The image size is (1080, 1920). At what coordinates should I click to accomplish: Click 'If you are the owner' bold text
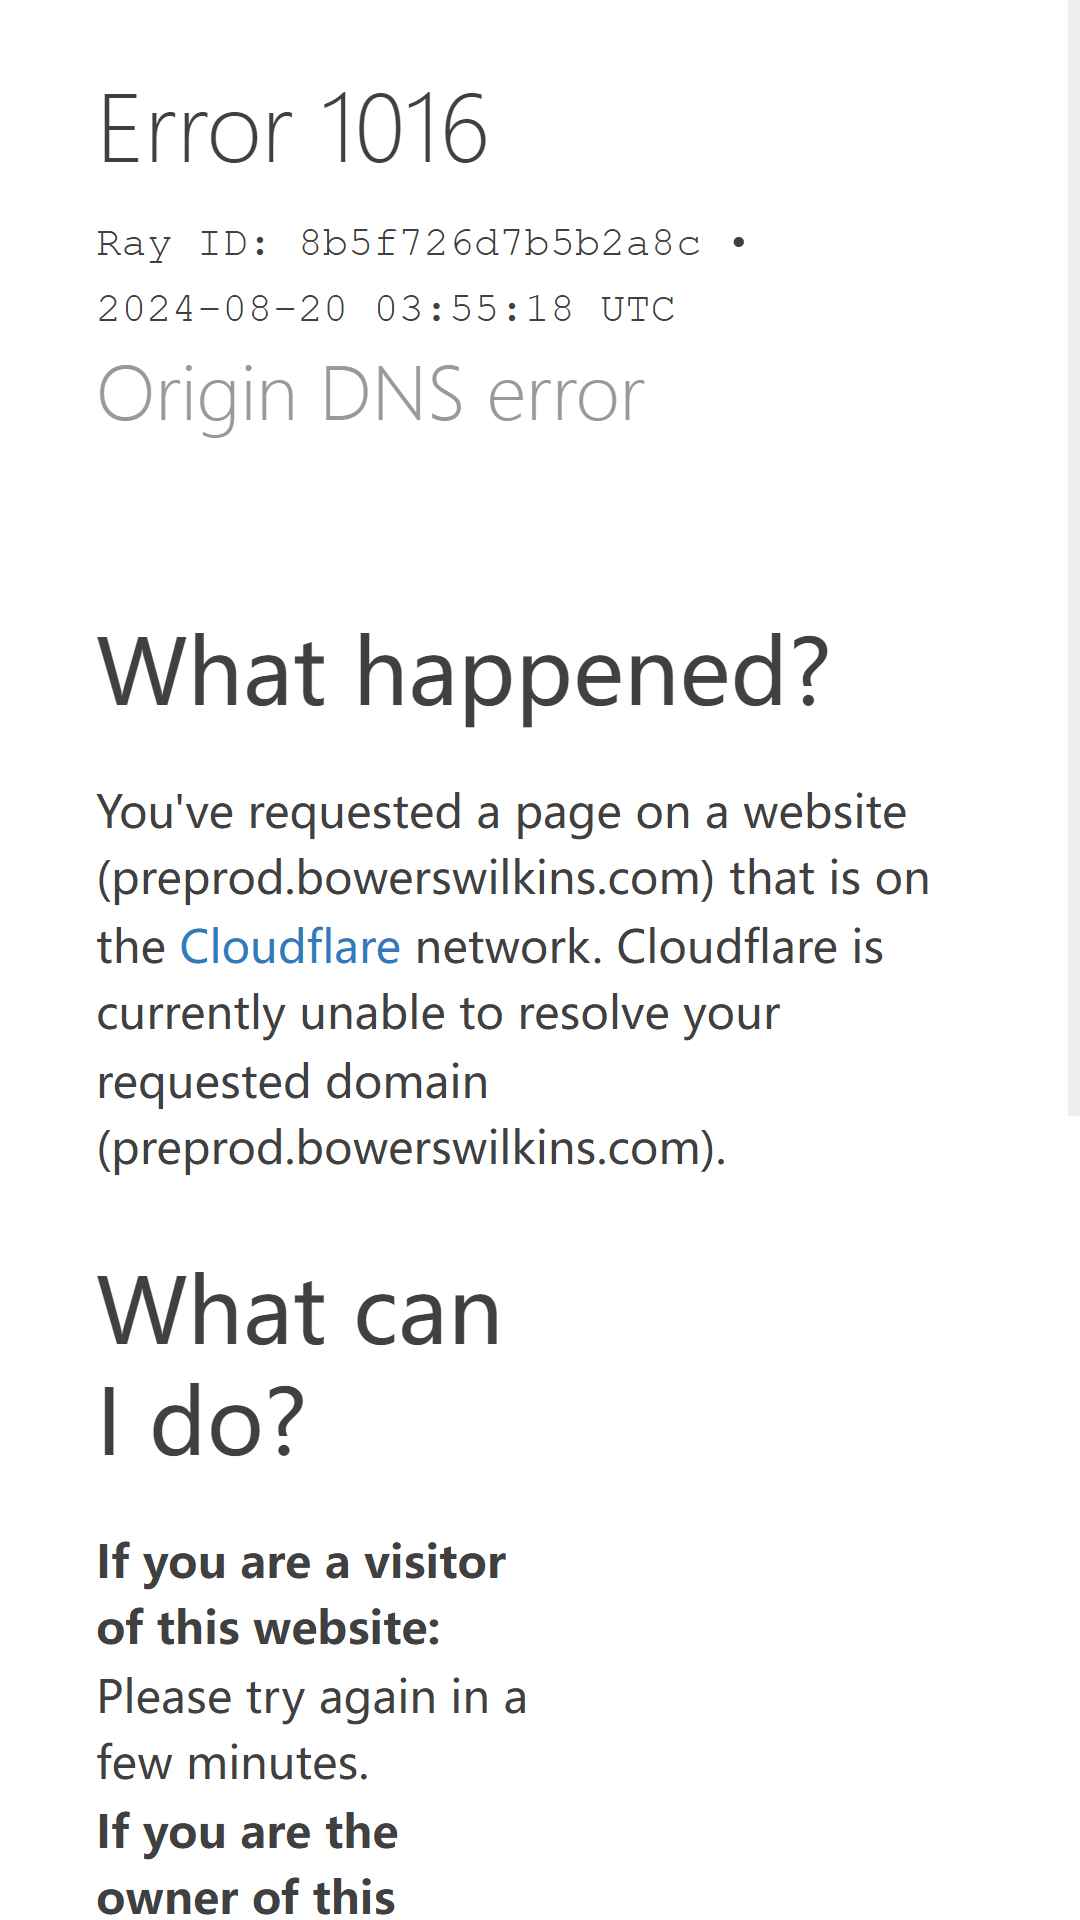(247, 1865)
